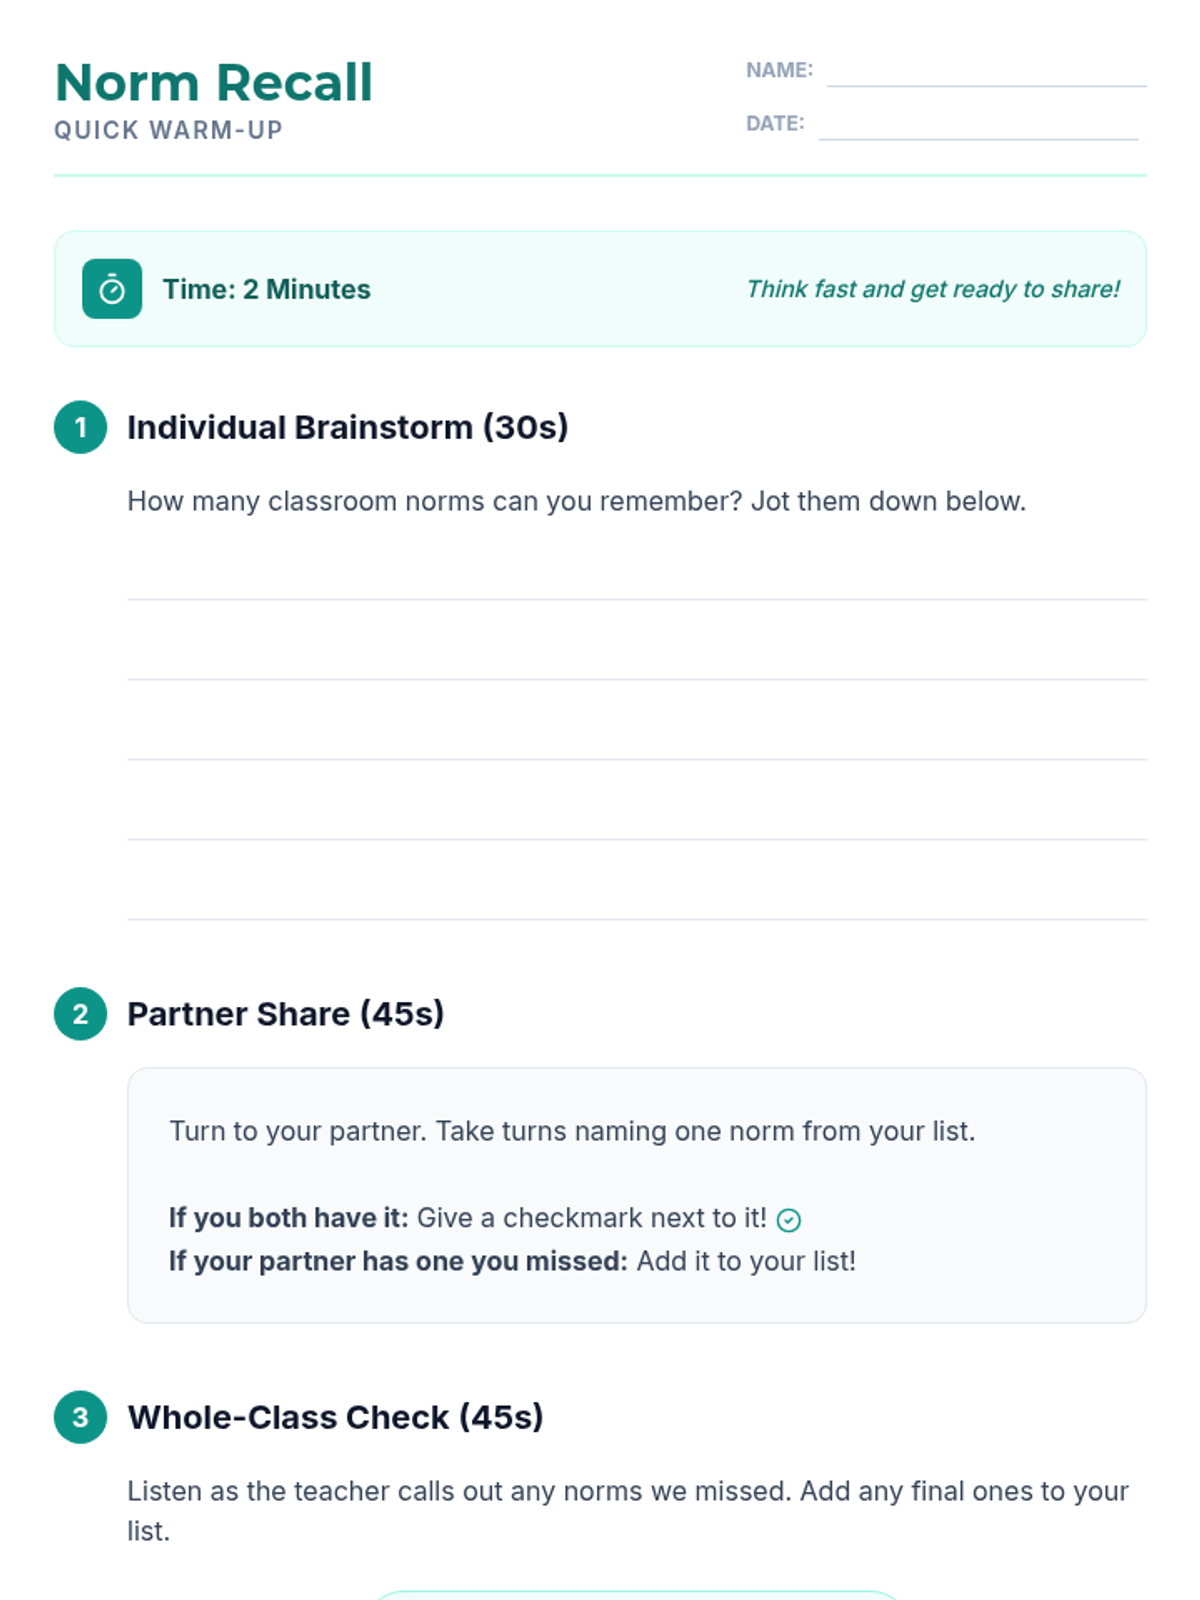Viewport: 1200px width, 1600px height.
Task: Click the DATE blank line field
Action: click(x=978, y=125)
